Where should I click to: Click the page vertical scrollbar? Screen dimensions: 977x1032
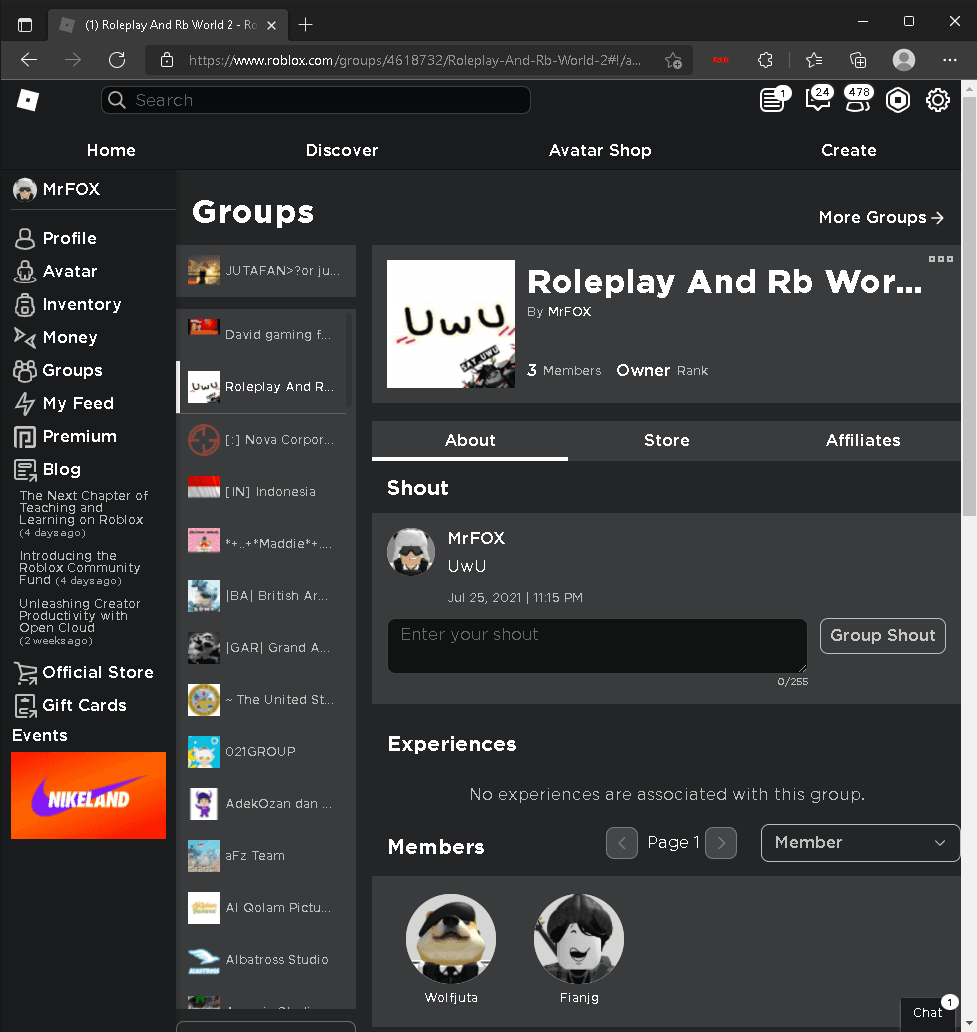tap(969, 306)
